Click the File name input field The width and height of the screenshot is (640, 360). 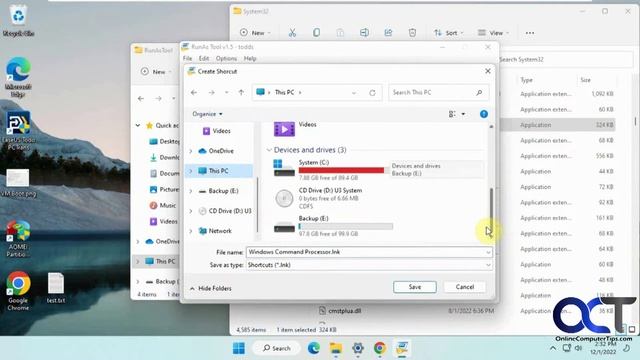[x=365, y=252]
